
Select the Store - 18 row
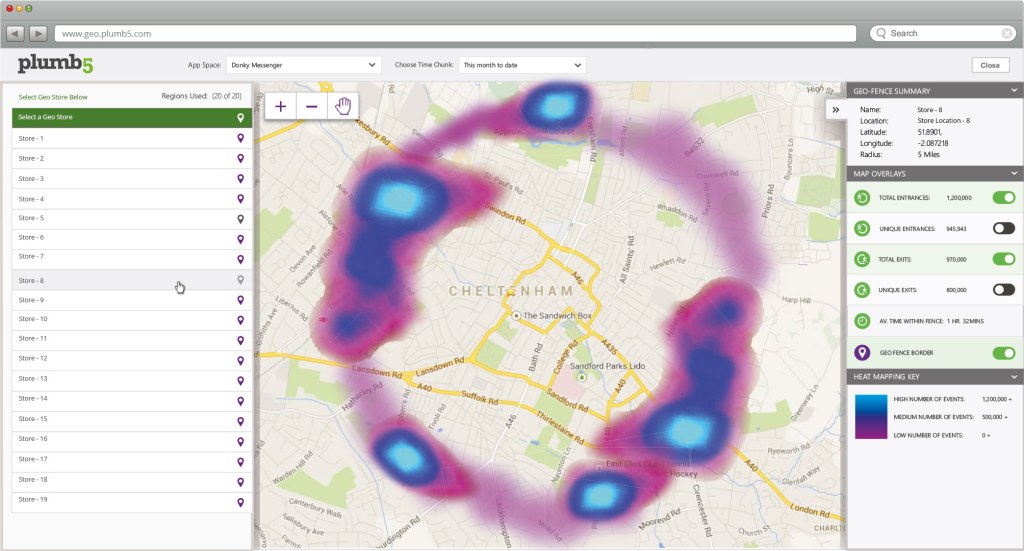coord(132,480)
